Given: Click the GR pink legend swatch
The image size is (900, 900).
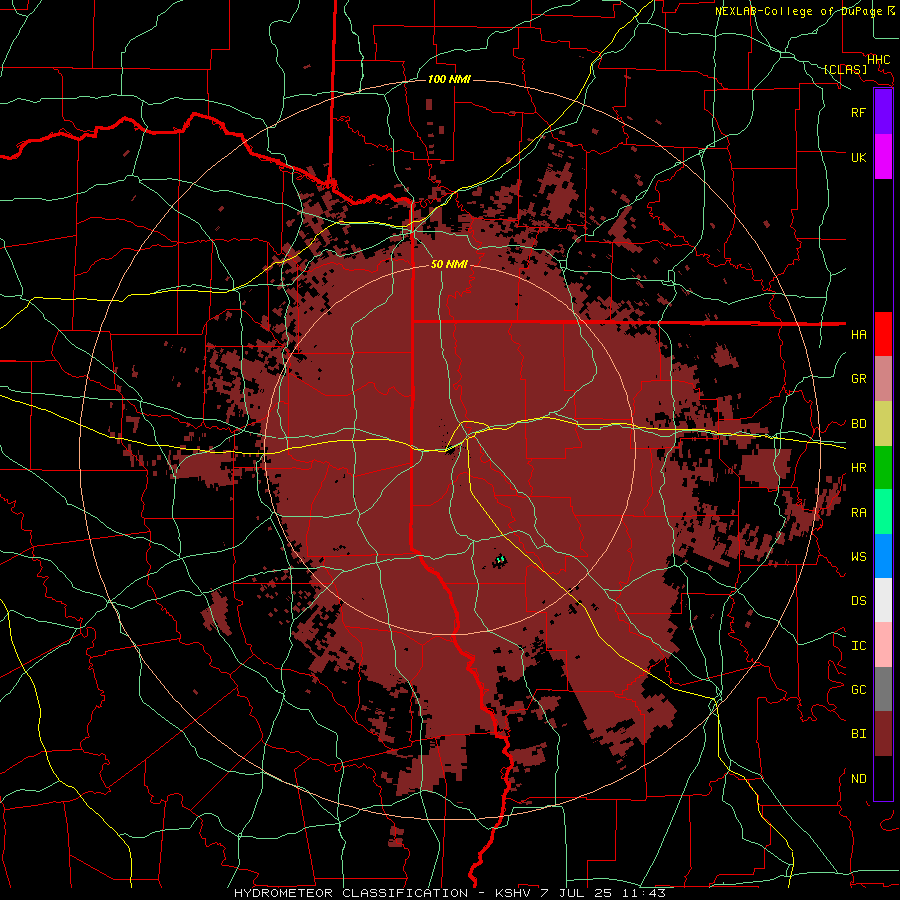Looking at the screenshot, I should [883, 379].
